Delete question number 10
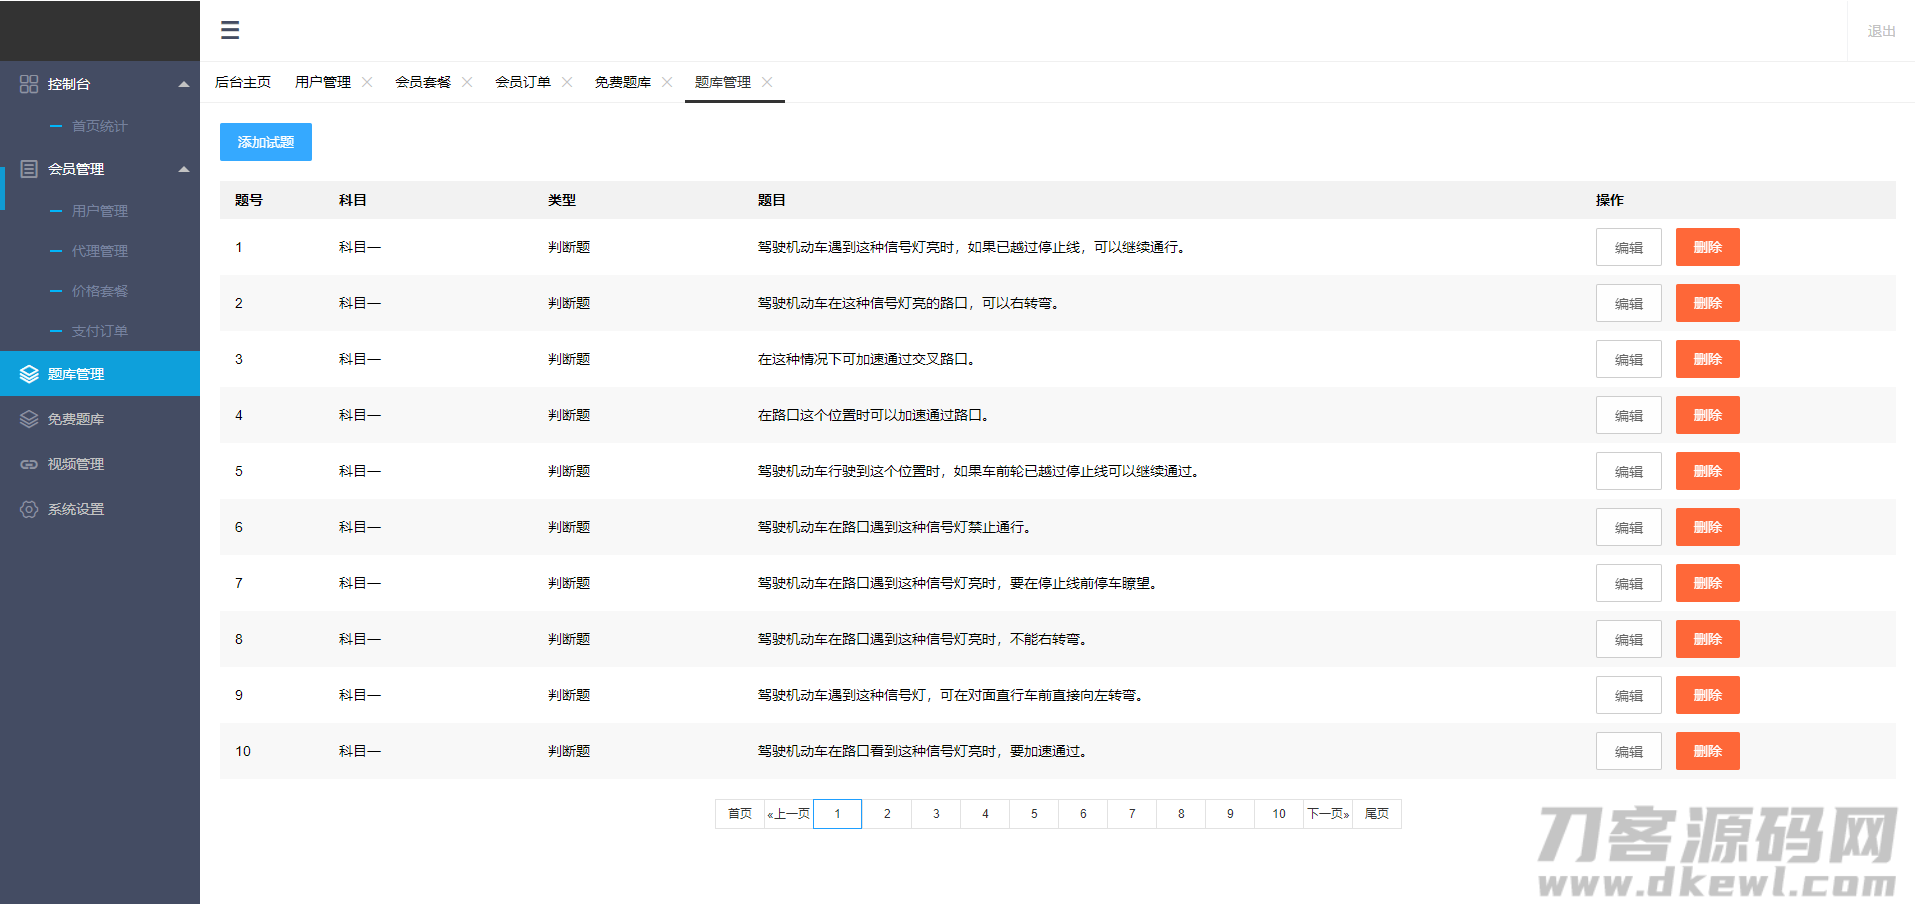 [x=1707, y=751]
